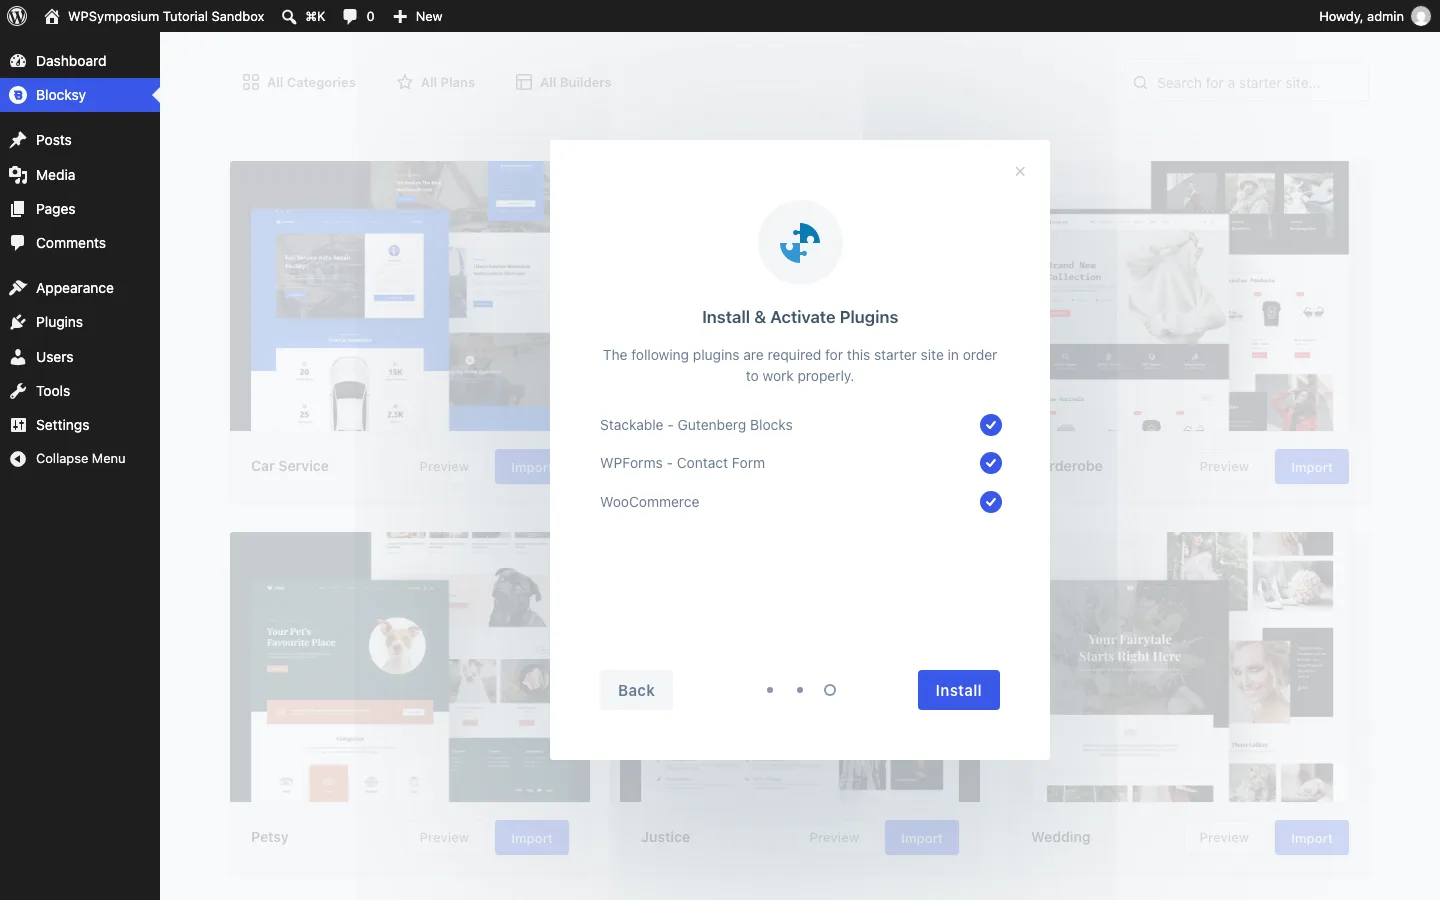Click the Pages icon in sidebar

coord(18,209)
